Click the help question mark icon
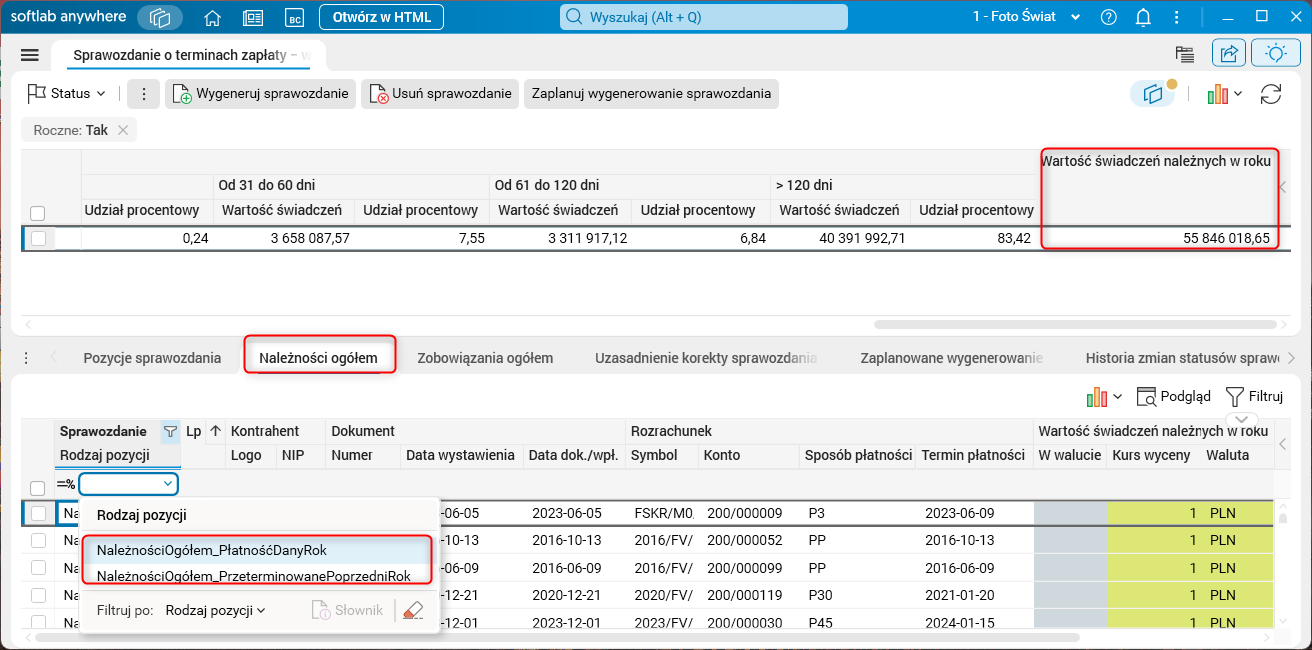This screenshot has height=650, width=1312. (1108, 17)
